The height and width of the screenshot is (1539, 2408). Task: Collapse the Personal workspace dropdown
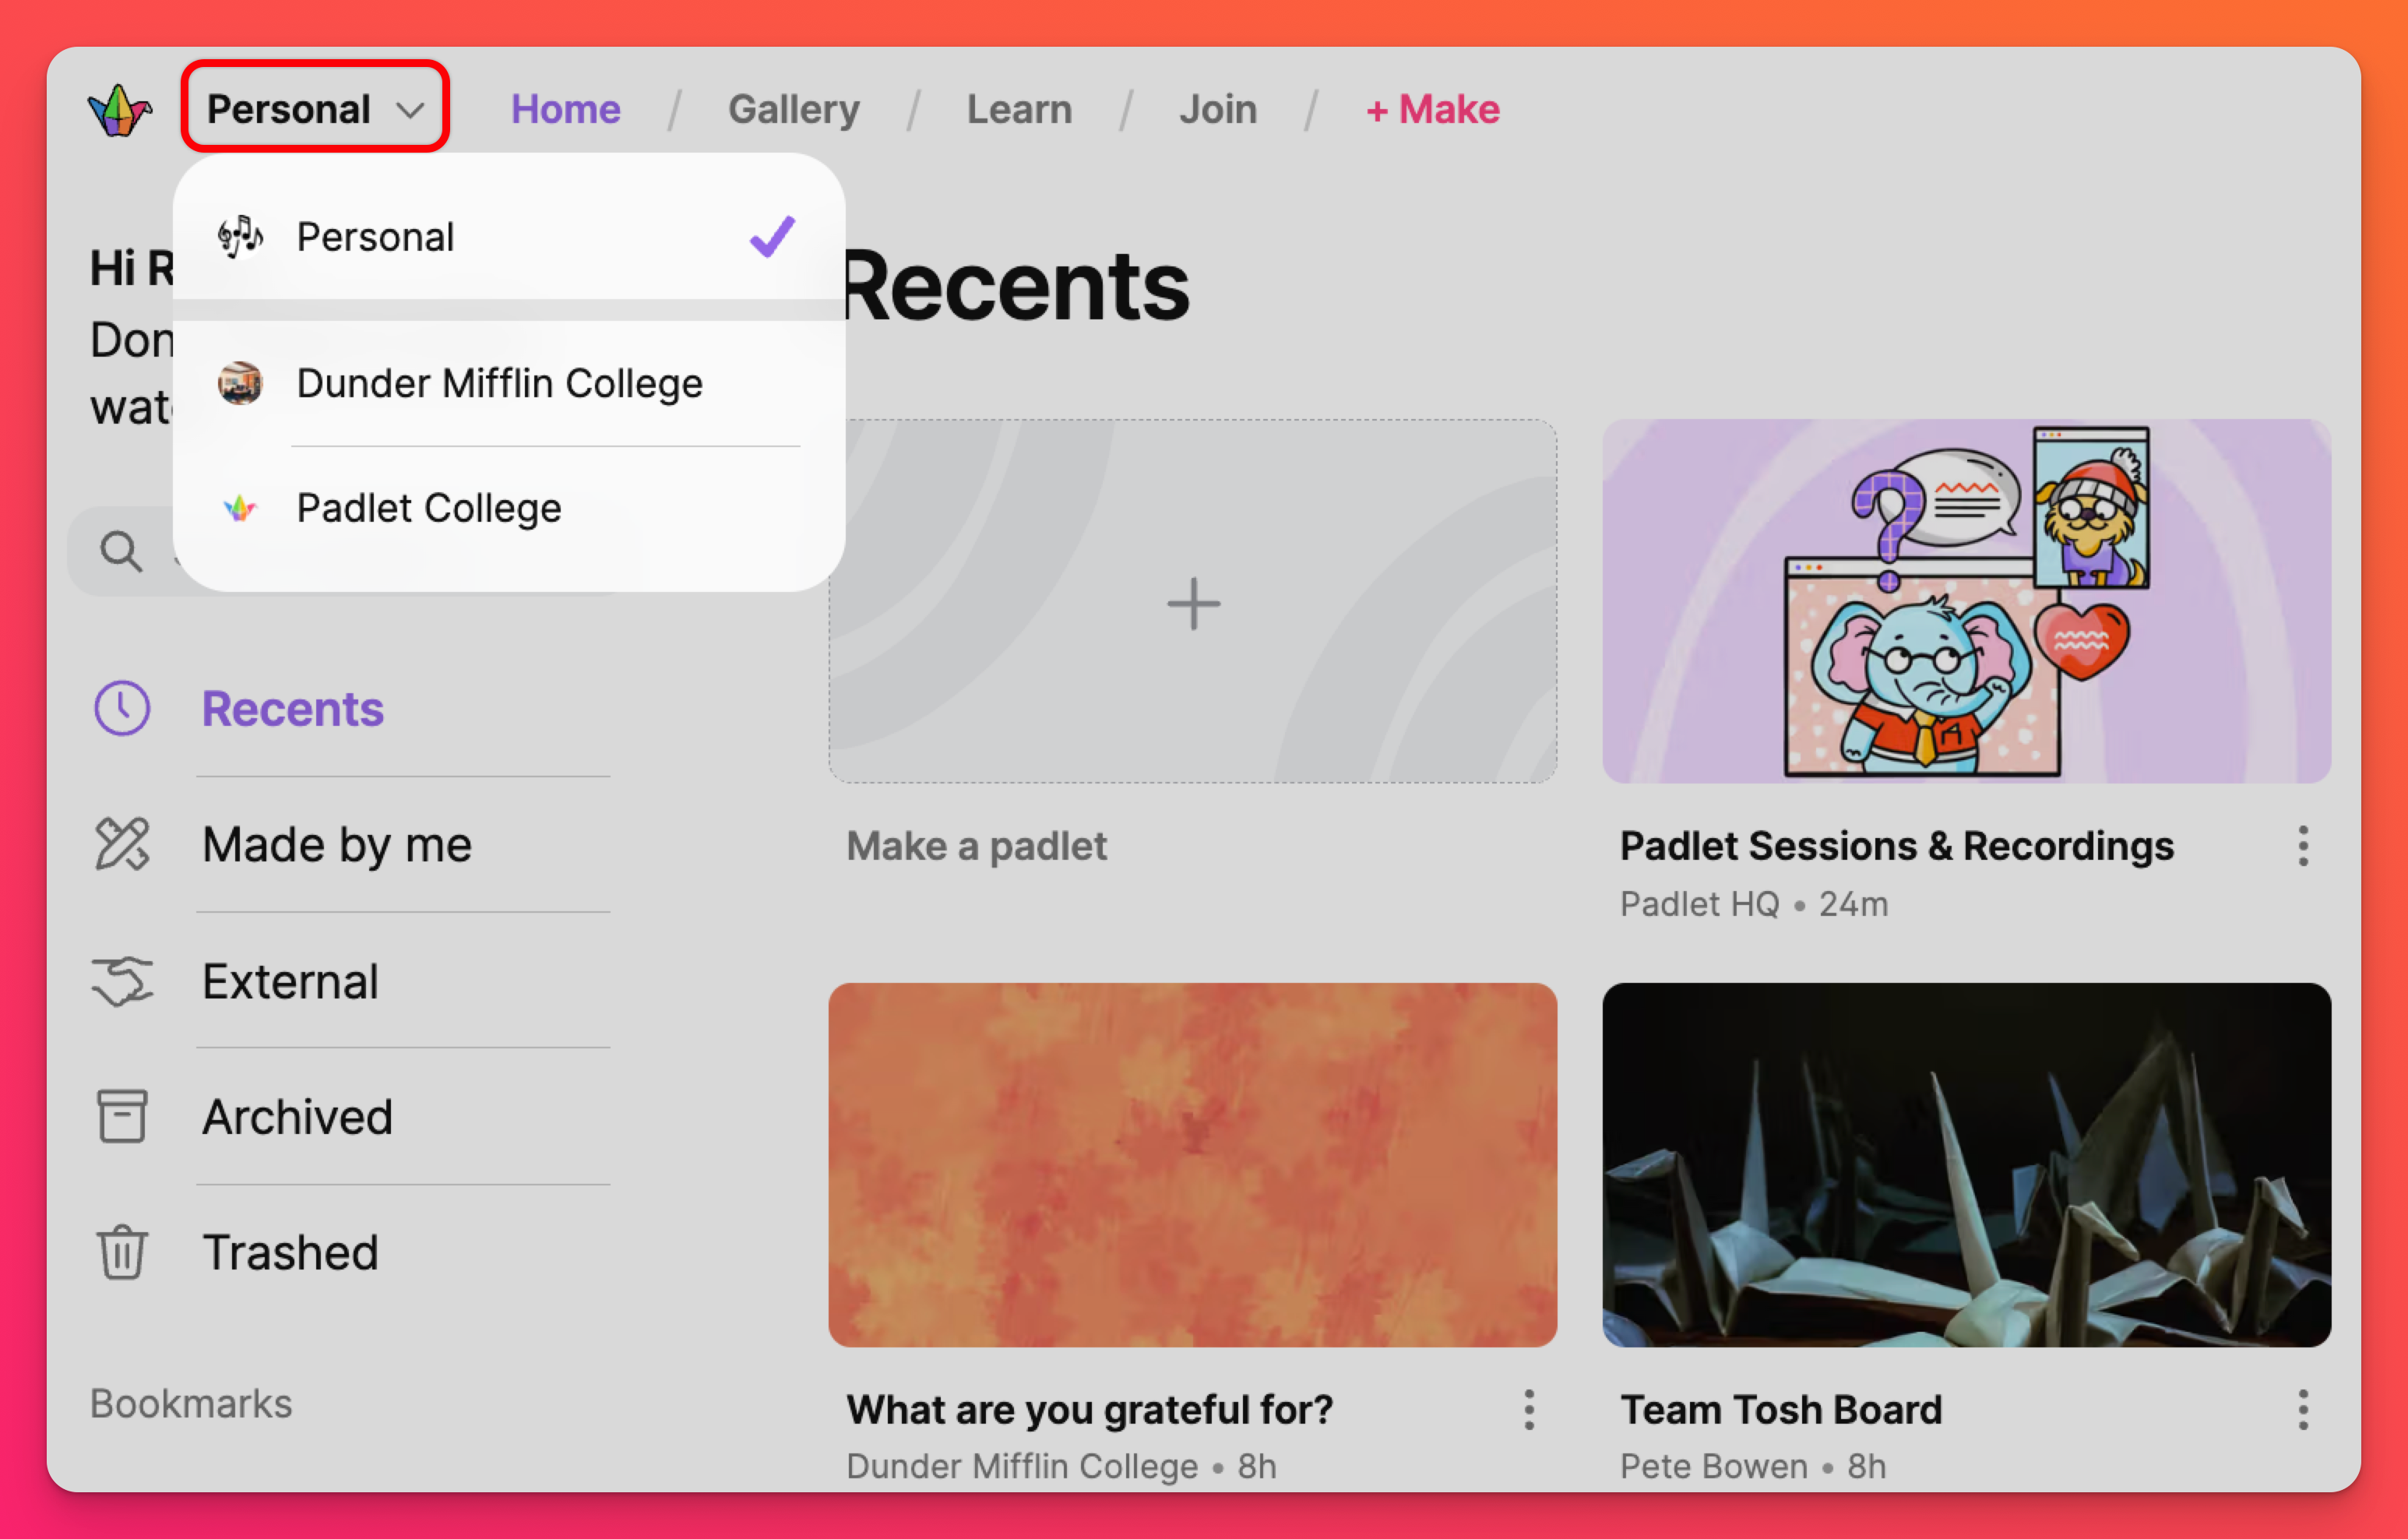[315, 108]
